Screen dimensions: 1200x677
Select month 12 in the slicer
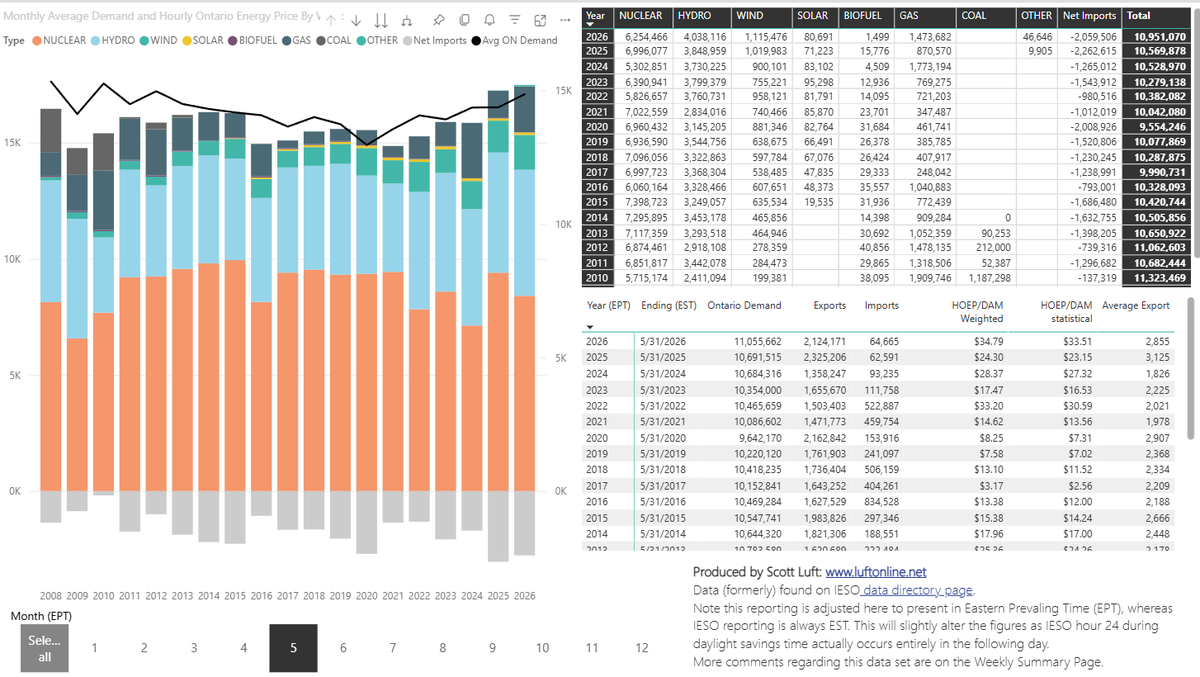pos(642,648)
